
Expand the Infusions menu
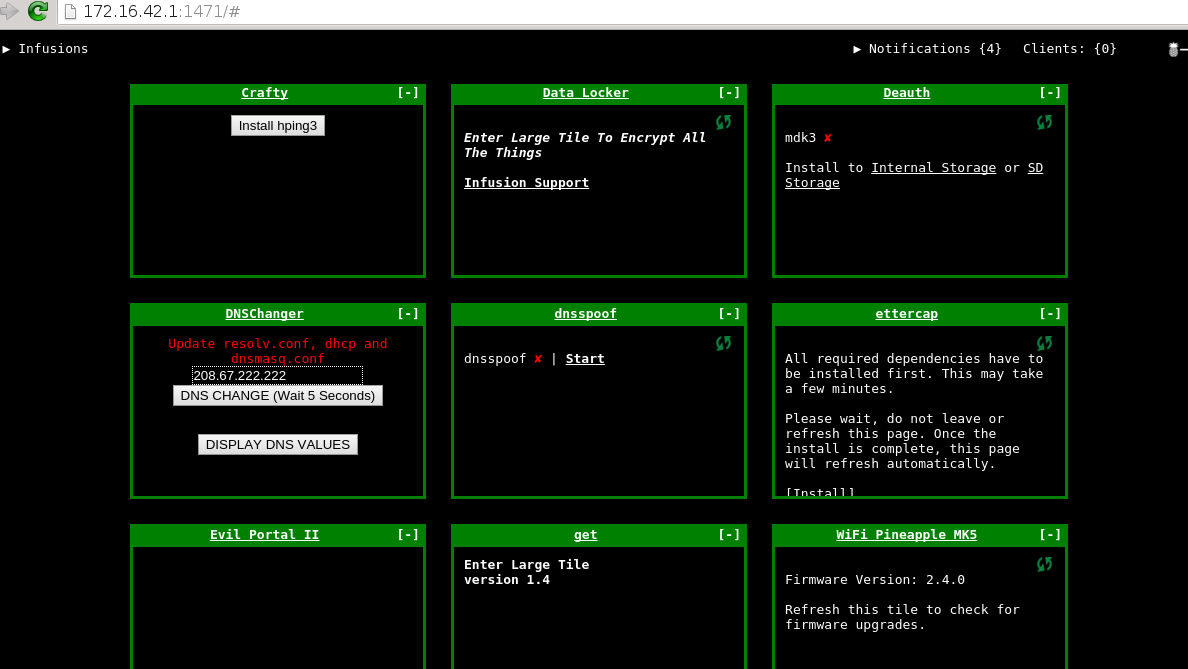45,48
